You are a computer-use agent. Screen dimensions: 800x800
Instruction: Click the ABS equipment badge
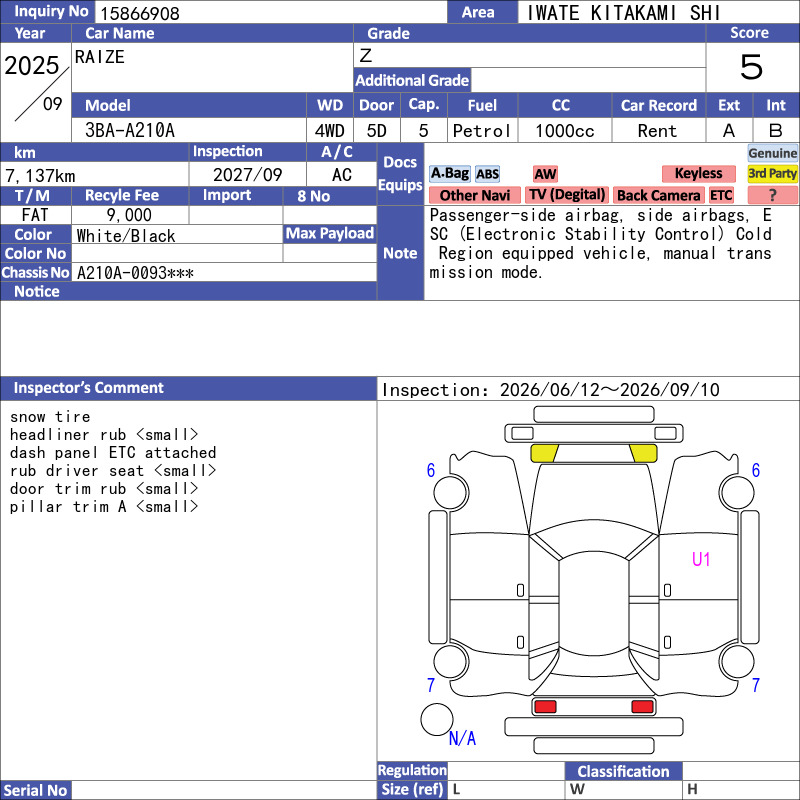point(487,174)
